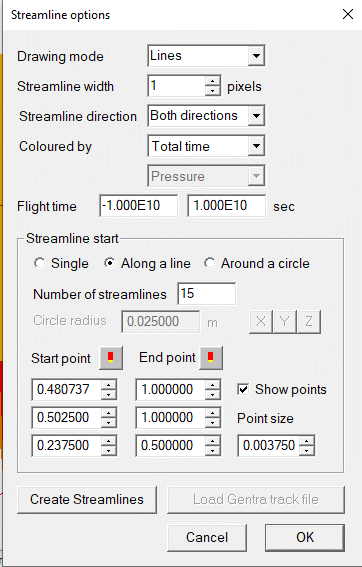The height and width of the screenshot is (567, 362).
Task: Increment the Start point 0.480737 spinner
Action: [108, 385]
